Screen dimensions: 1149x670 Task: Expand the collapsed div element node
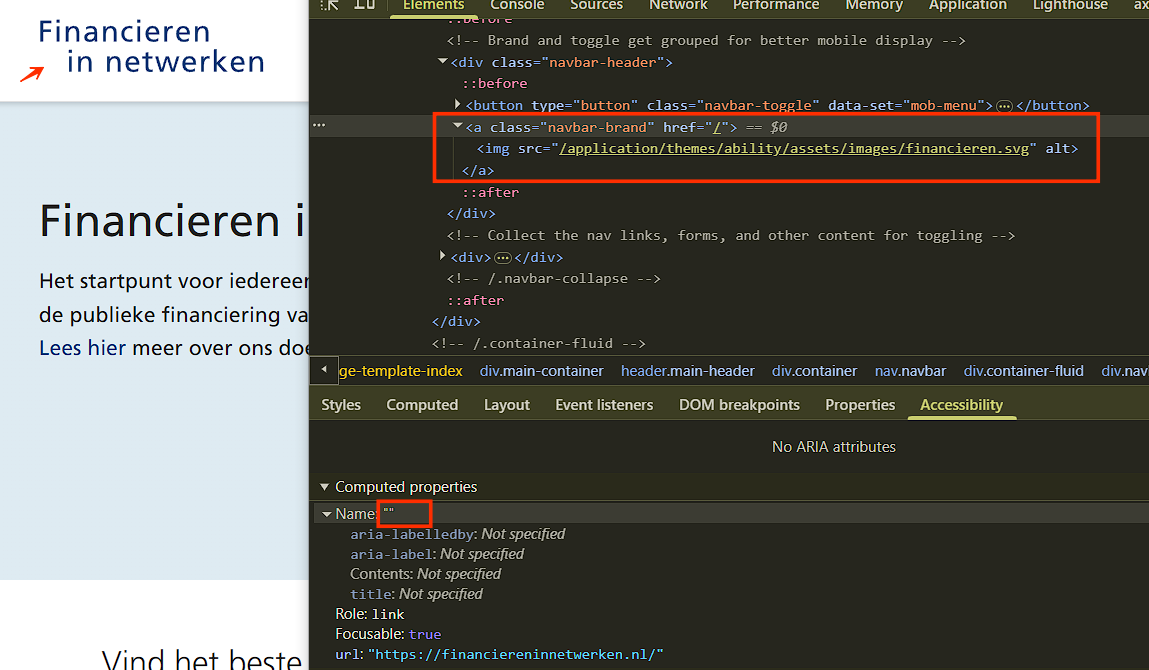pyautogui.click(x=443, y=257)
